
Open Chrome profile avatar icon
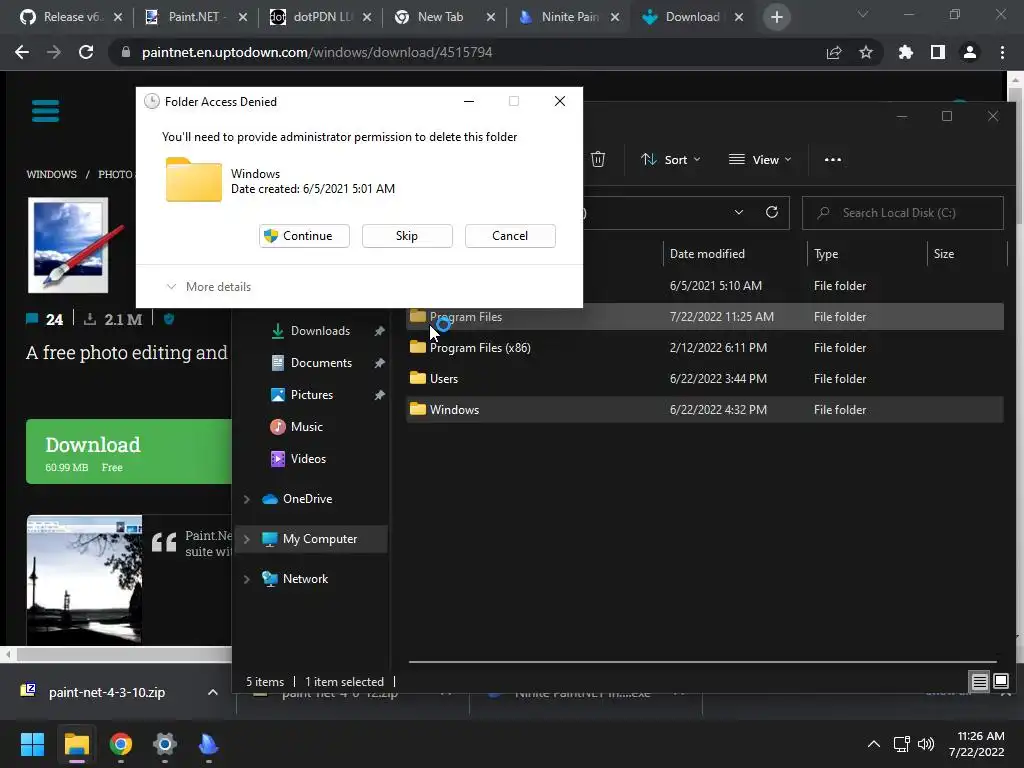tap(970, 52)
